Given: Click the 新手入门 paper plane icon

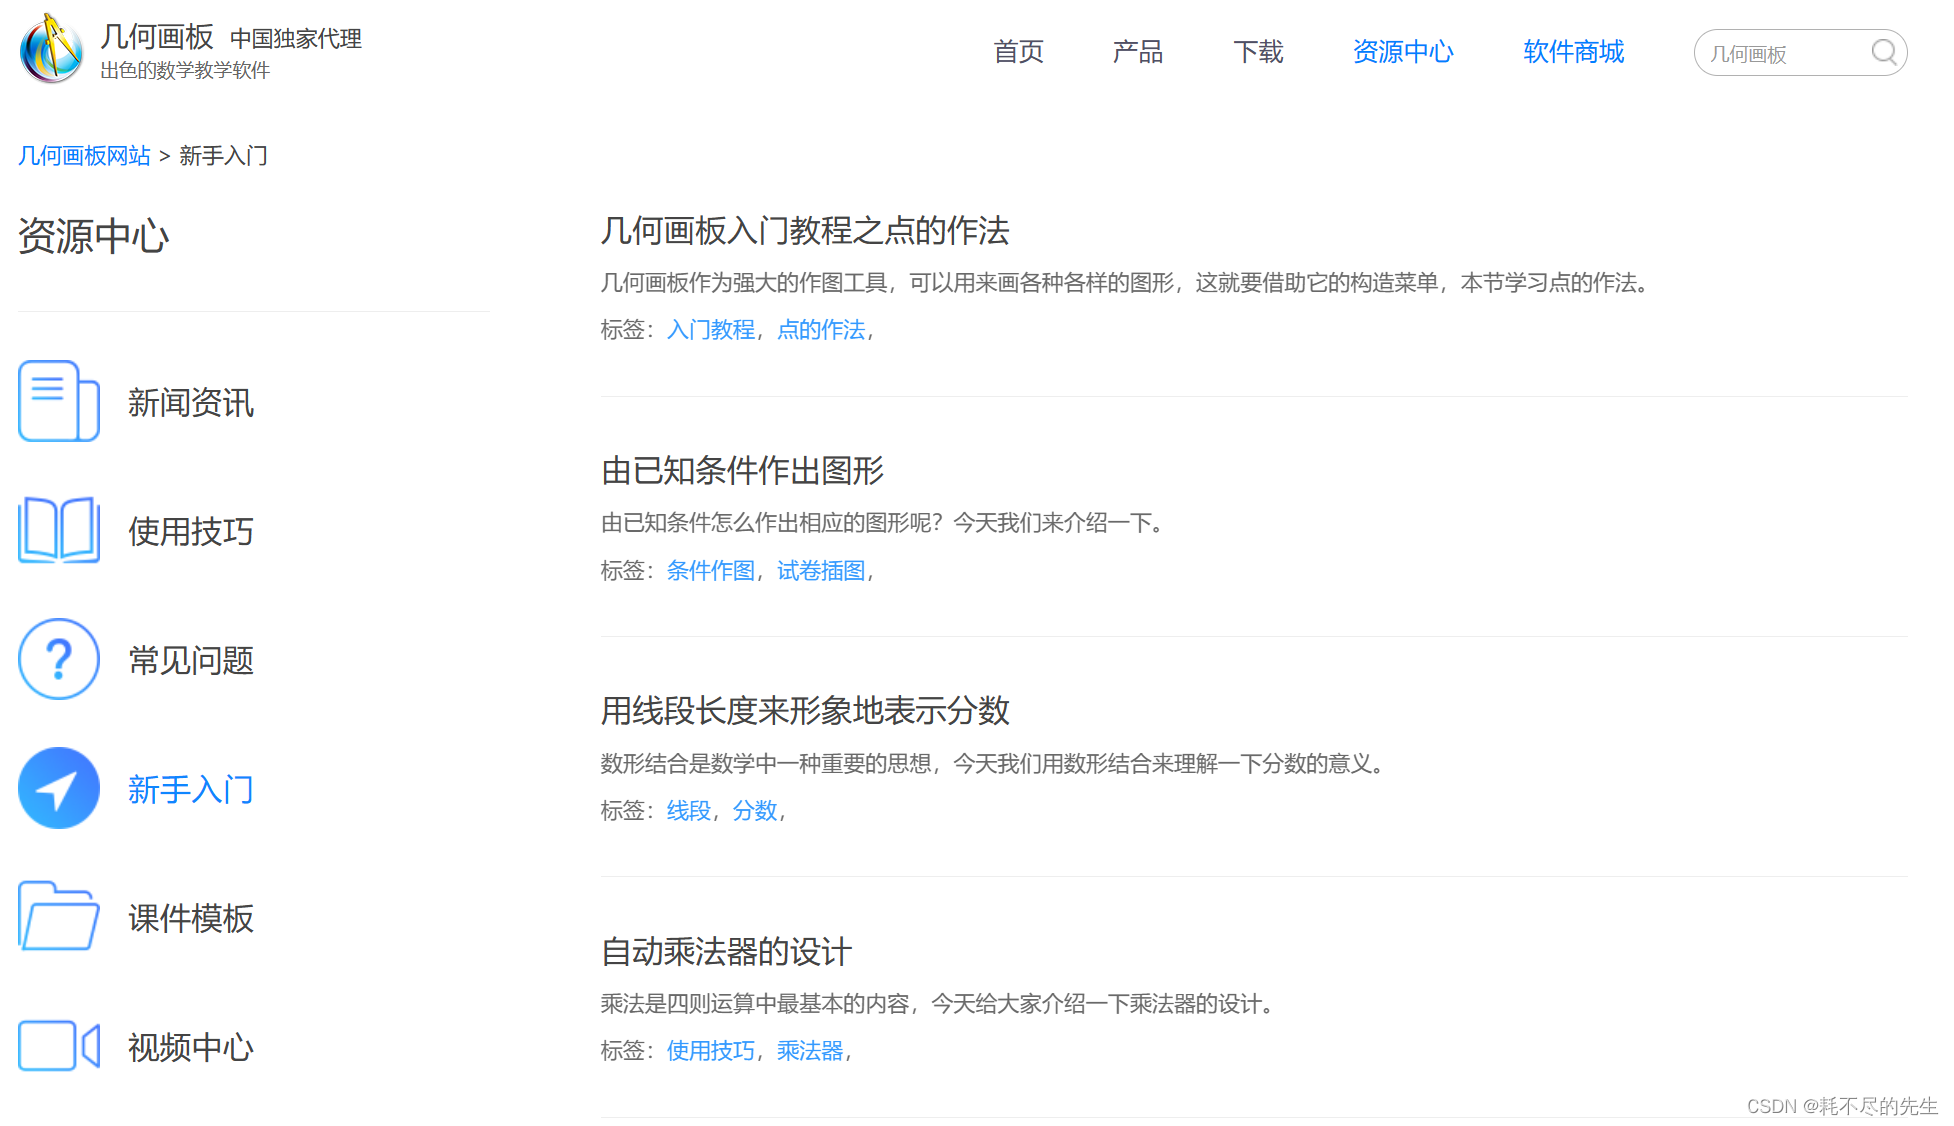Looking at the screenshot, I should (58, 788).
